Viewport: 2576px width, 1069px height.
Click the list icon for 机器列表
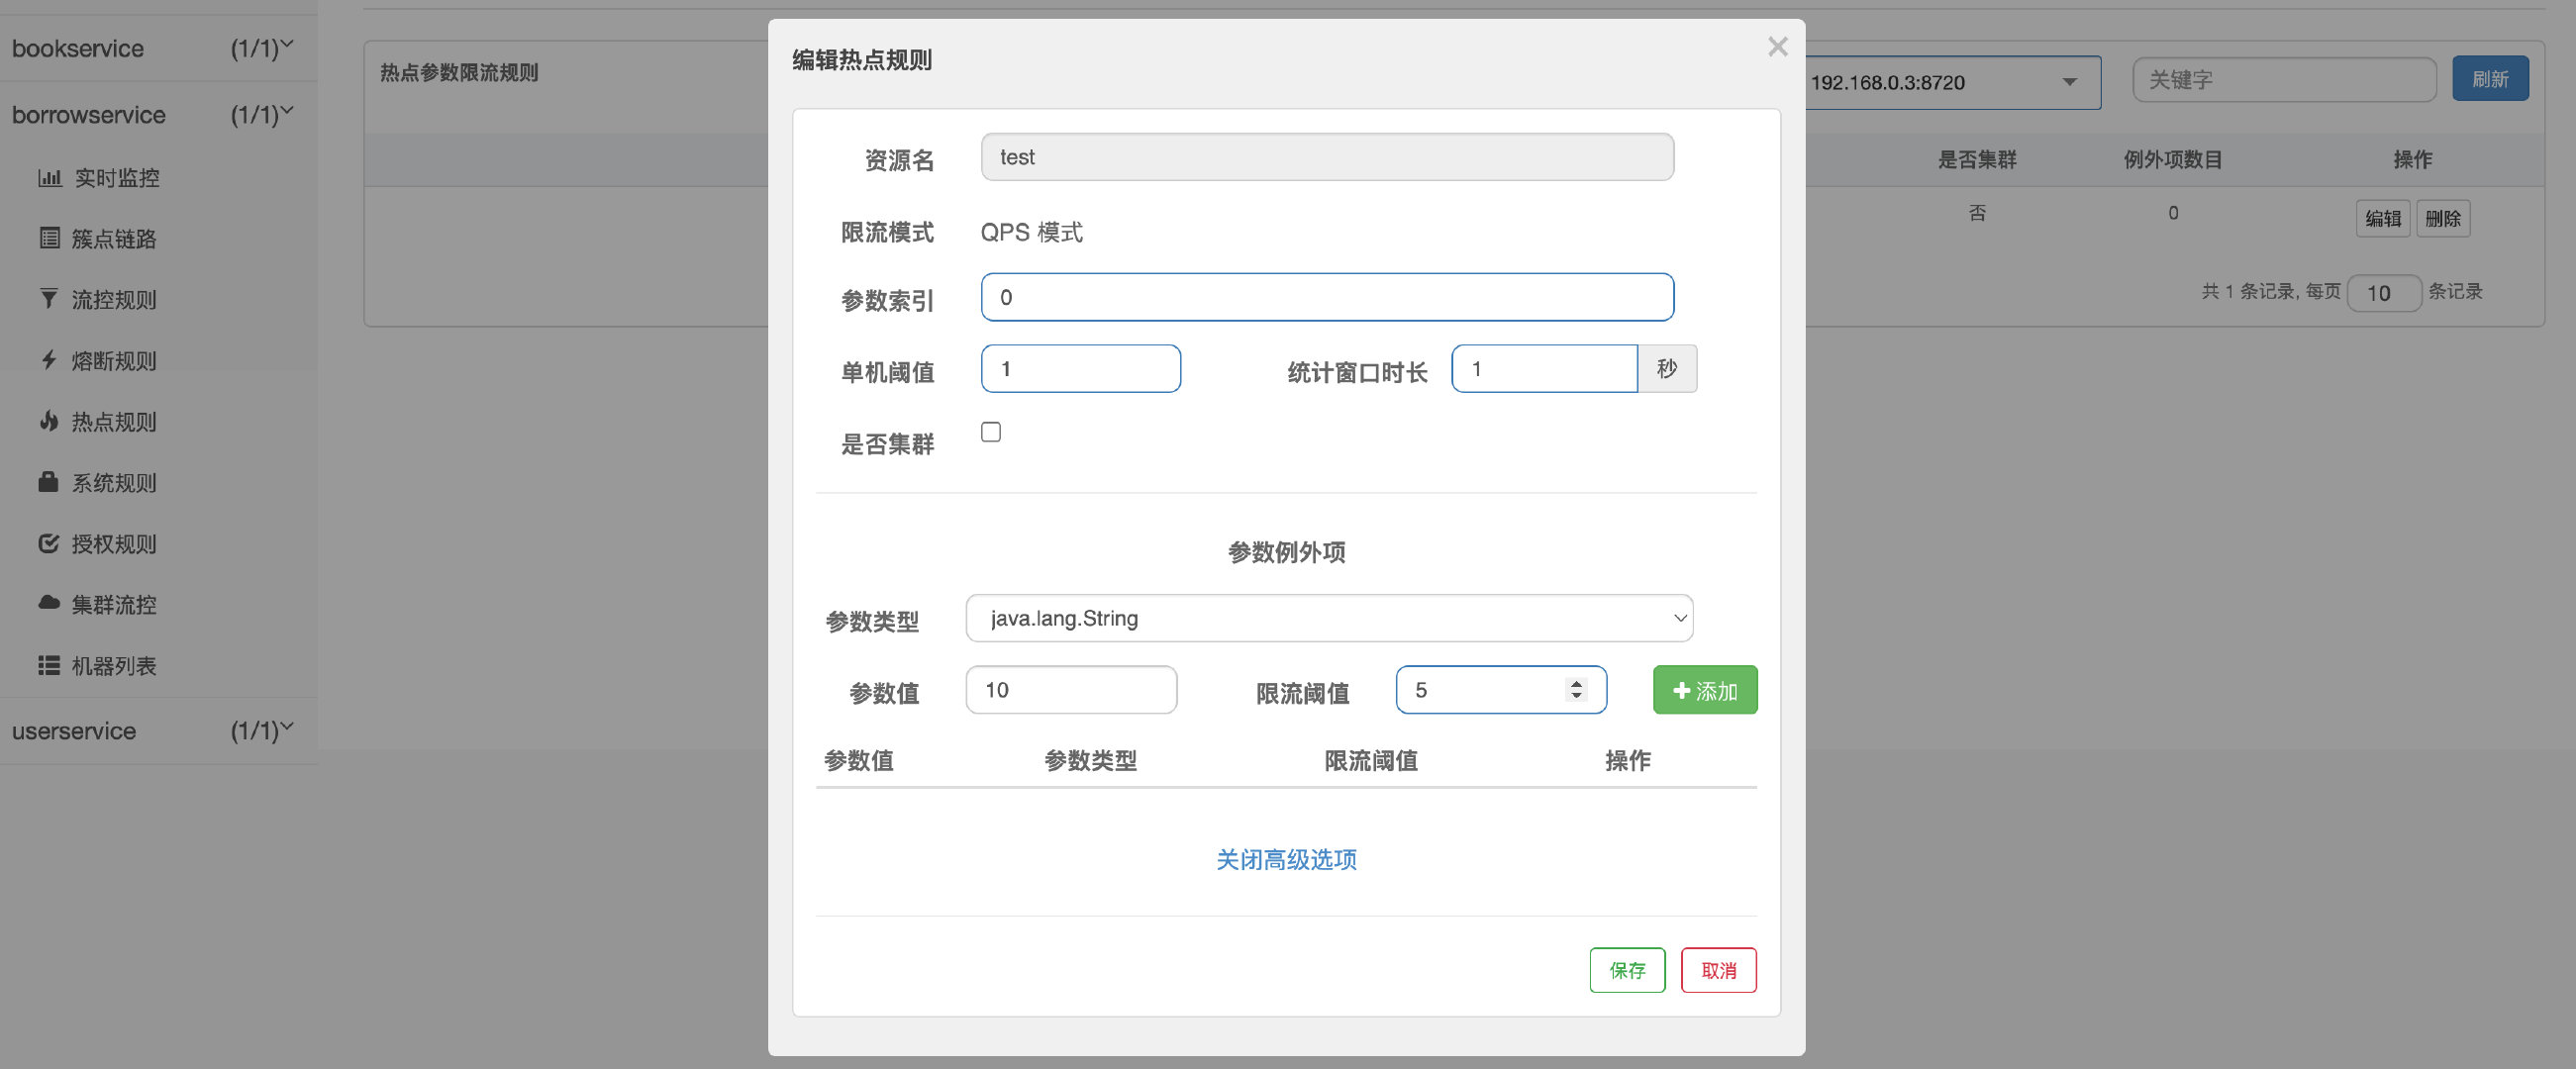[x=49, y=665]
